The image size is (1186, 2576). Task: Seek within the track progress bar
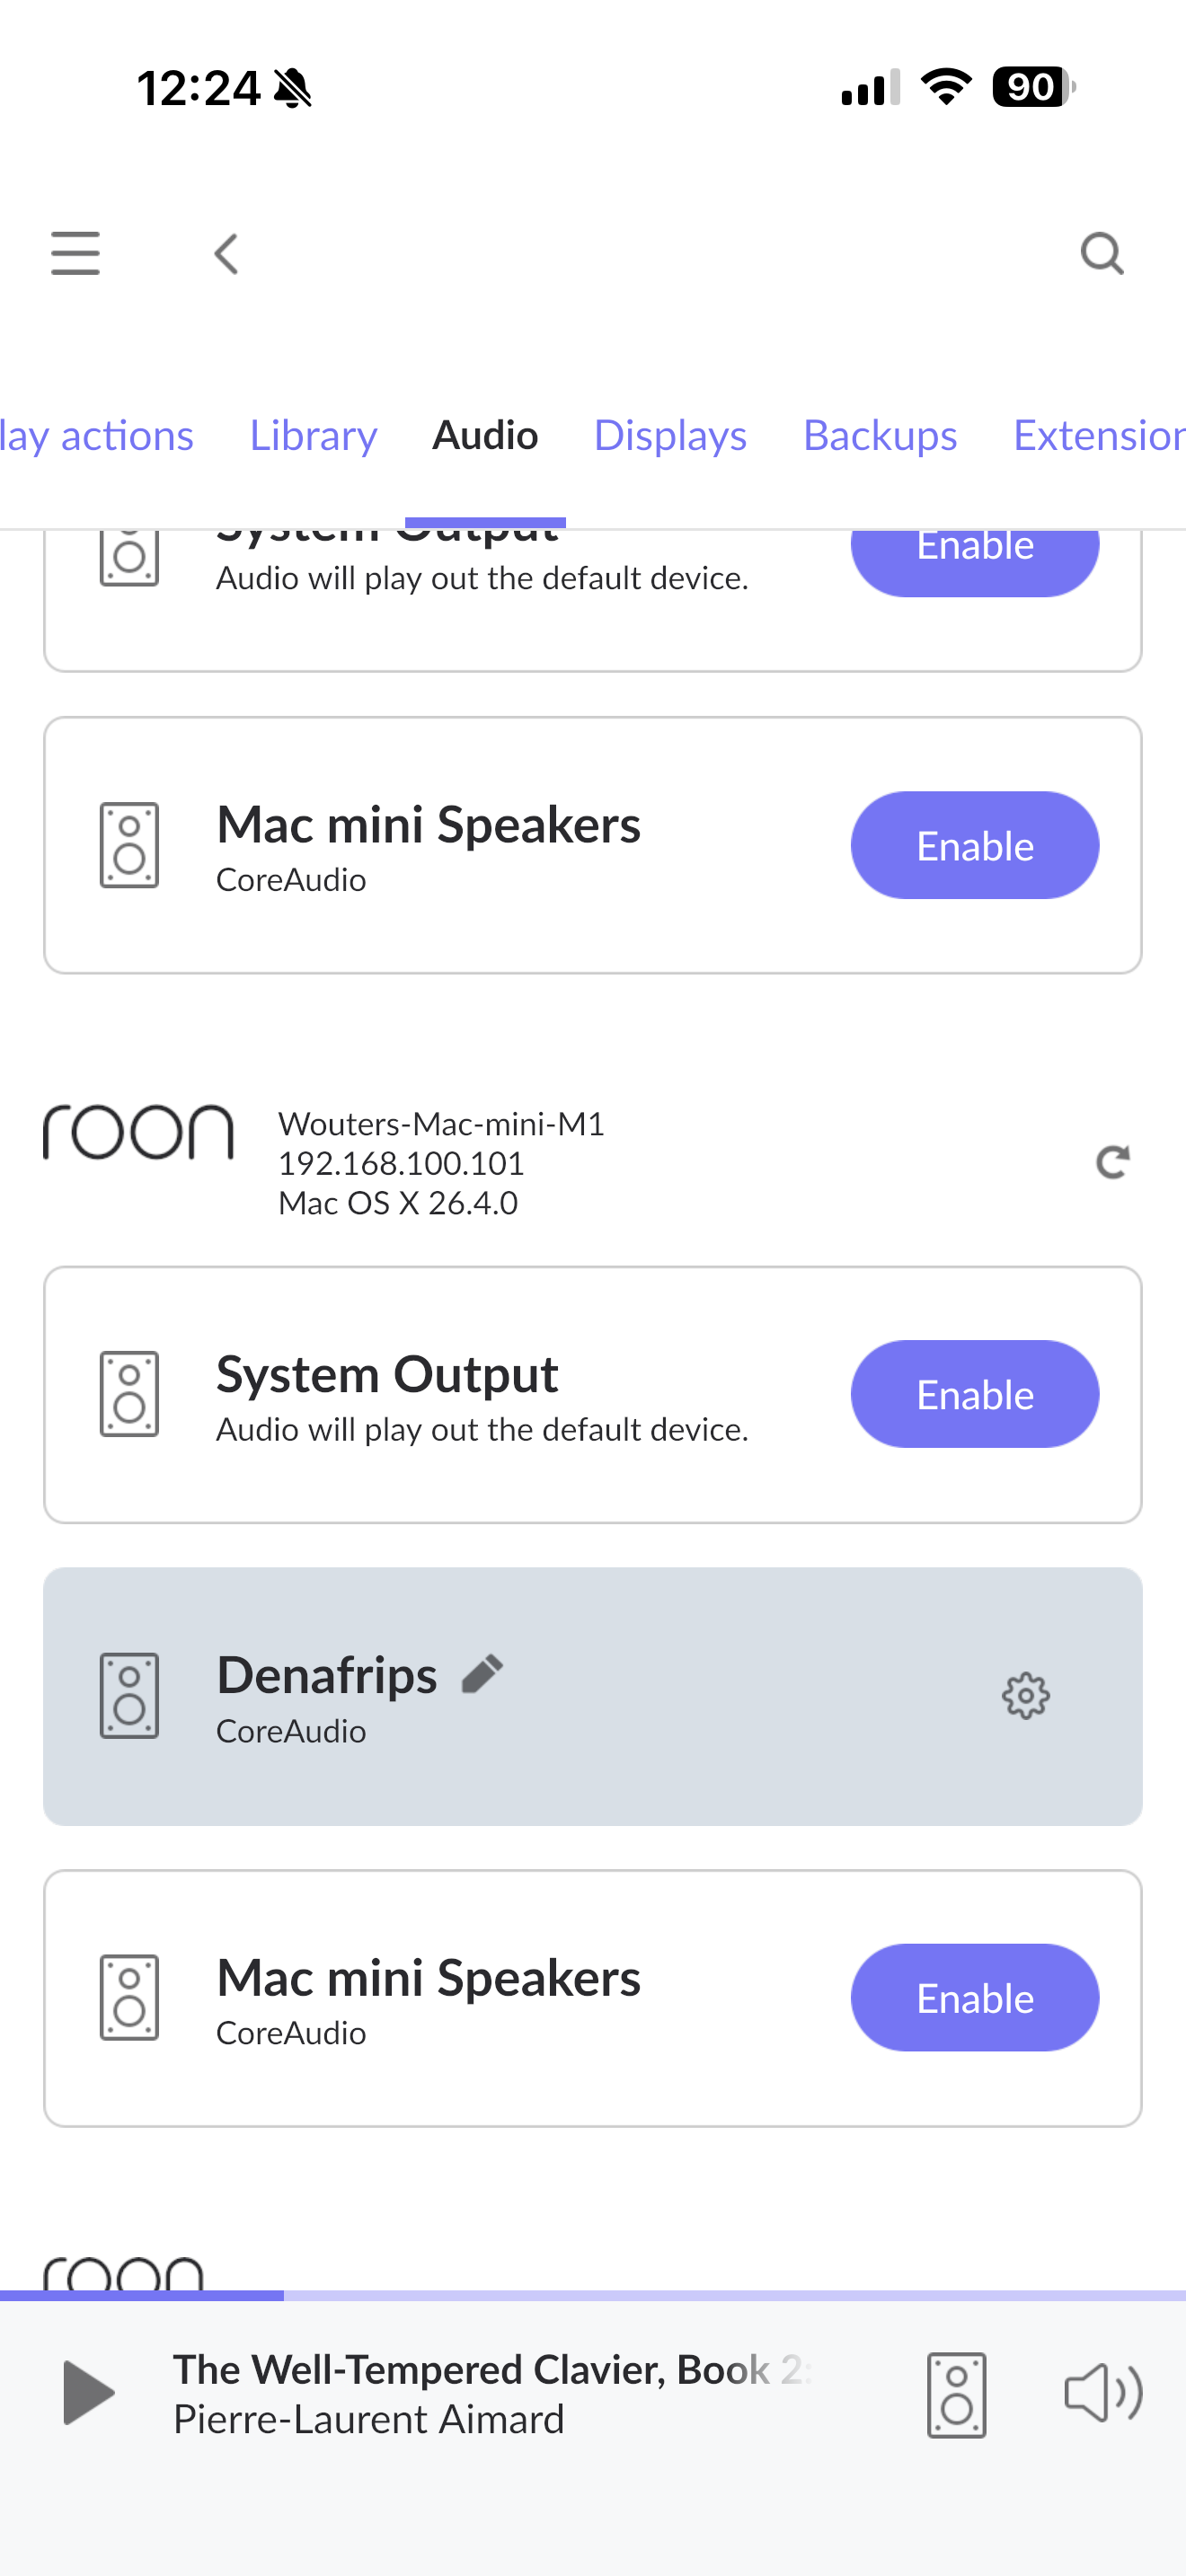click(593, 2296)
